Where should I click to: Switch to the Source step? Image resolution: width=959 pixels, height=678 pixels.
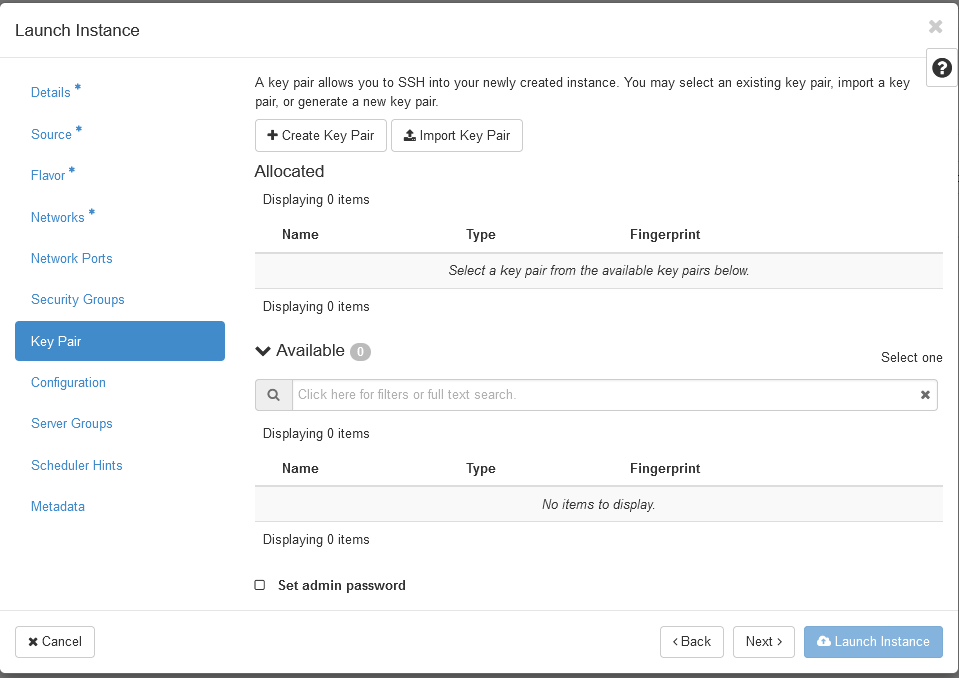pos(51,135)
